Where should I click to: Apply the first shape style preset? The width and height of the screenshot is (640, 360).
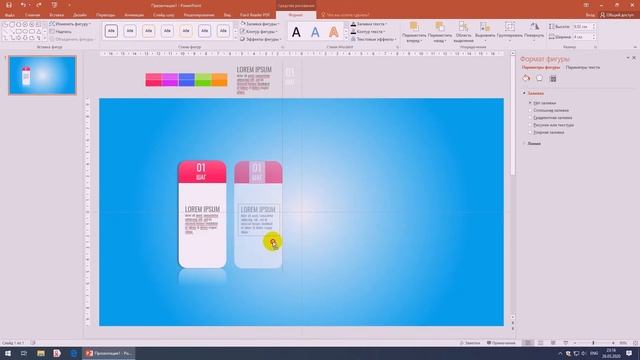(111, 31)
